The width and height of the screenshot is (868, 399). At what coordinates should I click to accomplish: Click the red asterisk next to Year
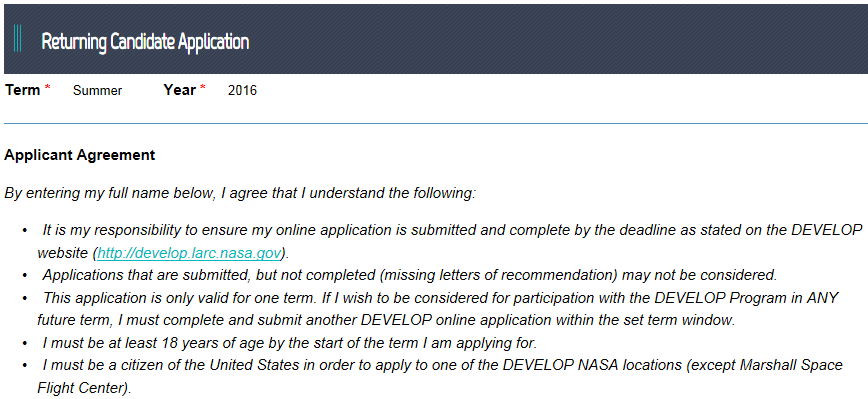click(203, 87)
